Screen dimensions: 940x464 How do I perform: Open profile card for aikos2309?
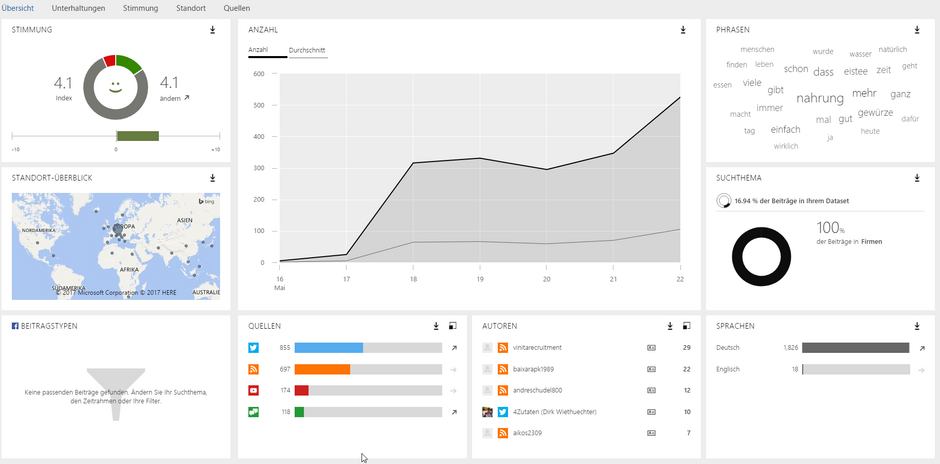pyautogui.click(x=652, y=433)
